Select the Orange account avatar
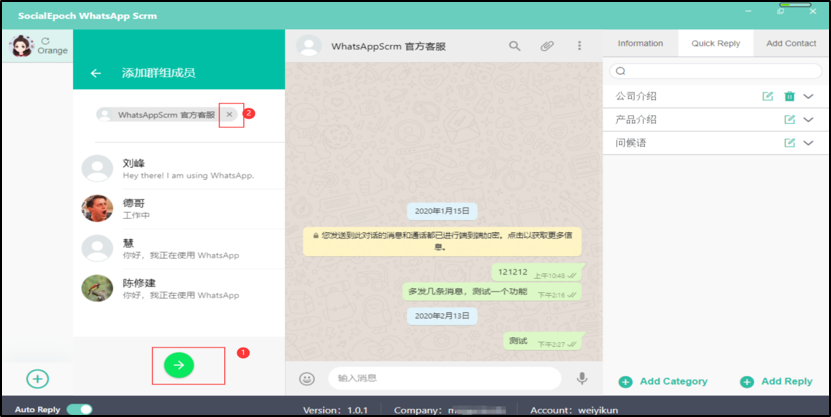This screenshot has height=417, width=831. (22, 46)
